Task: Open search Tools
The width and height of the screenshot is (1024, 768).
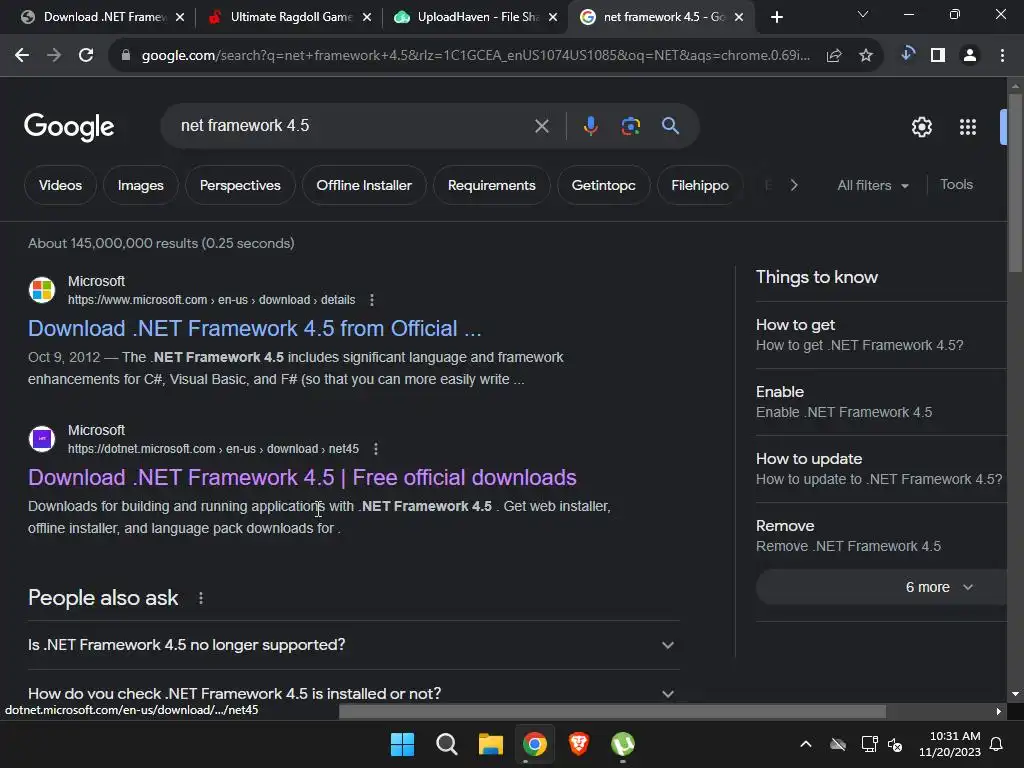Action: click(956, 185)
